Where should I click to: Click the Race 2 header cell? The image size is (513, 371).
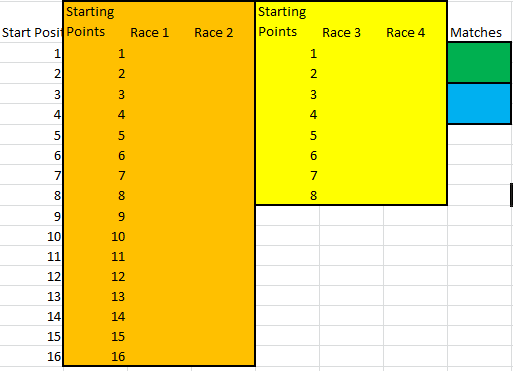tap(214, 33)
